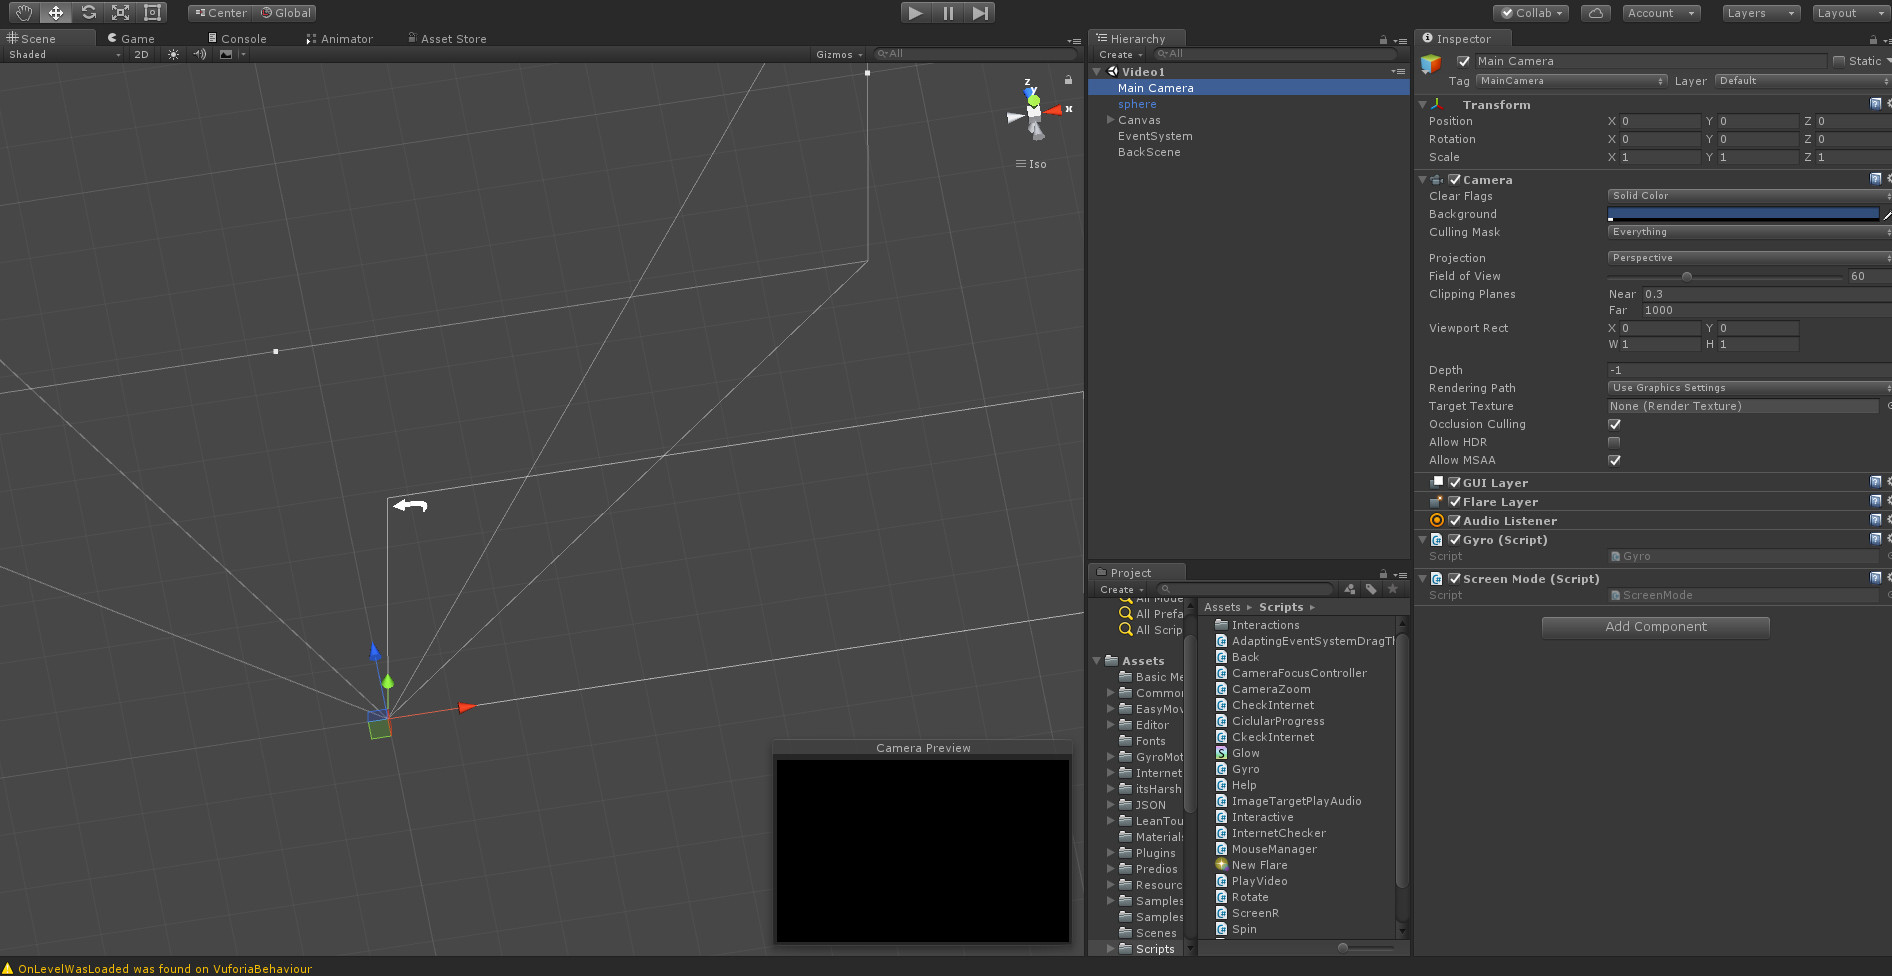Toggle scene lighting sun icon

[174, 55]
